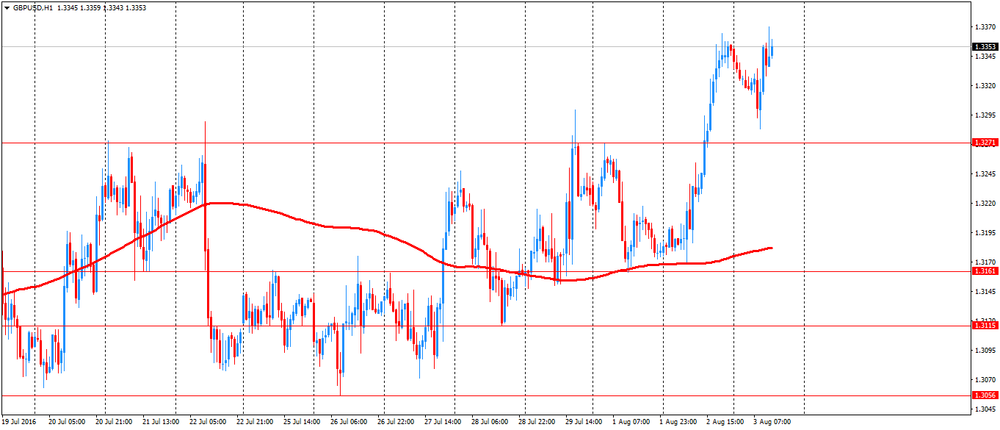Viewport: 1000px width, 430px height.
Task: Click the 28 Jul 22:00 time label
Action: tap(538, 422)
